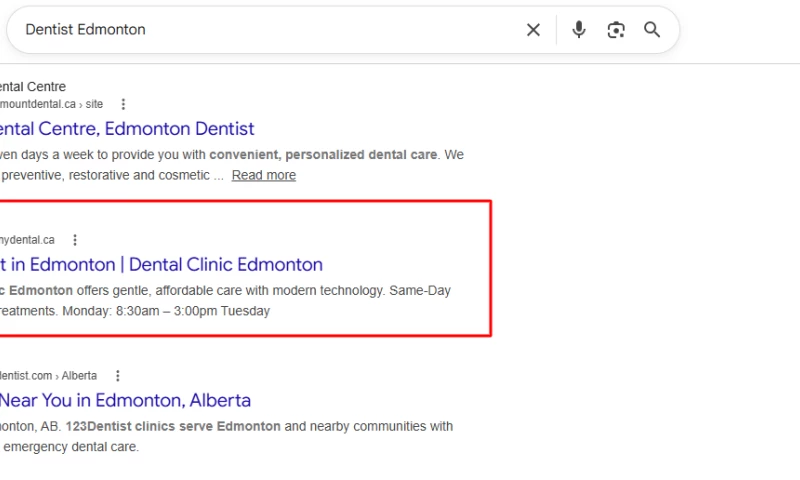Screen dimensions: 800x480
Task: Click the Dental Centre site name
Action: tap(33, 87)
